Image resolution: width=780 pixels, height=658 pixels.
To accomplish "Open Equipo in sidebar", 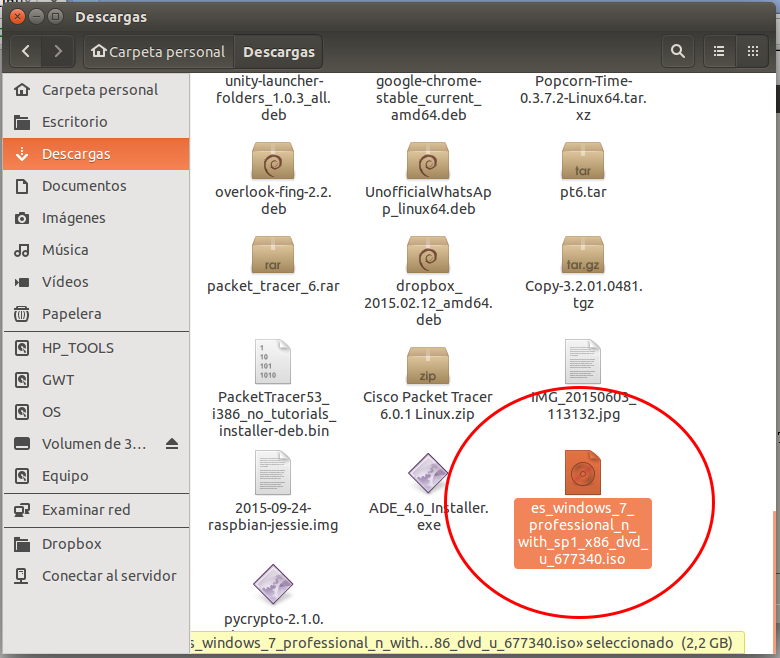I will (x=96, y=476).
